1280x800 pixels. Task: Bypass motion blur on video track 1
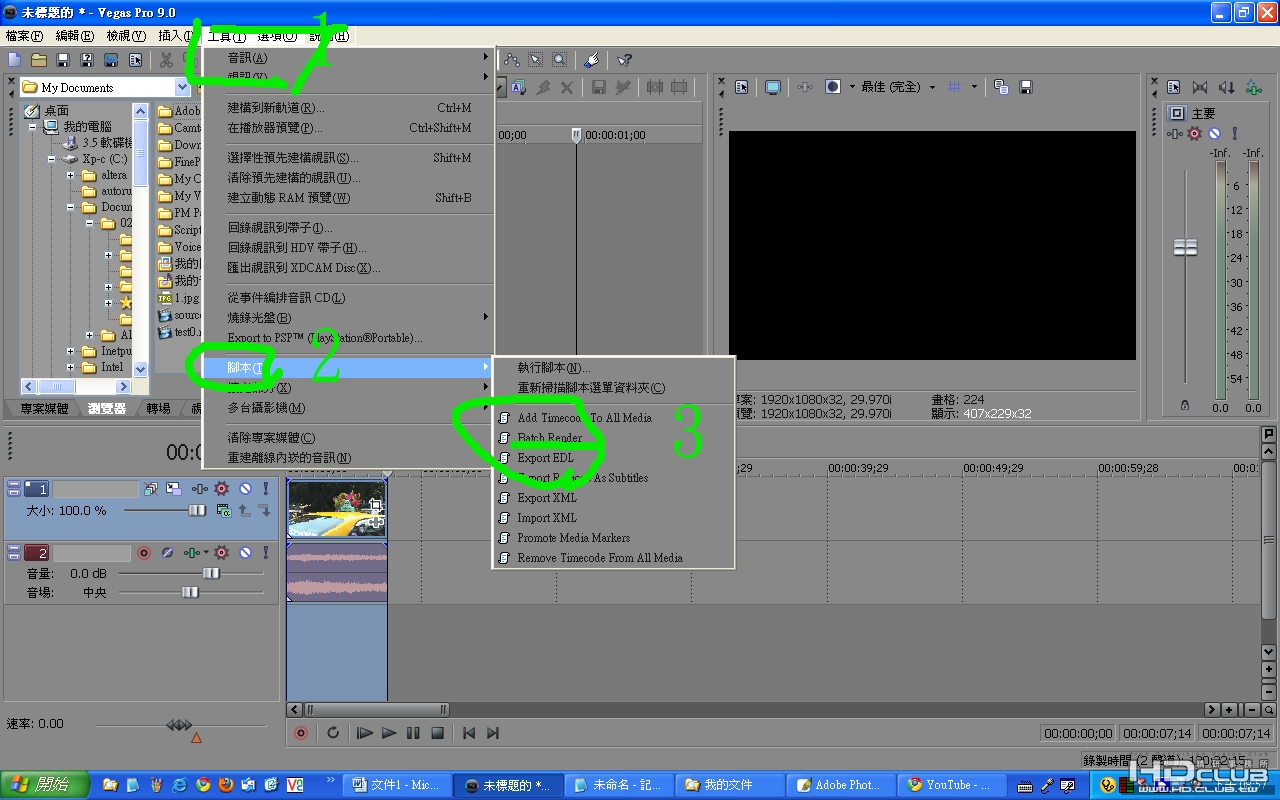coord(151,489)
